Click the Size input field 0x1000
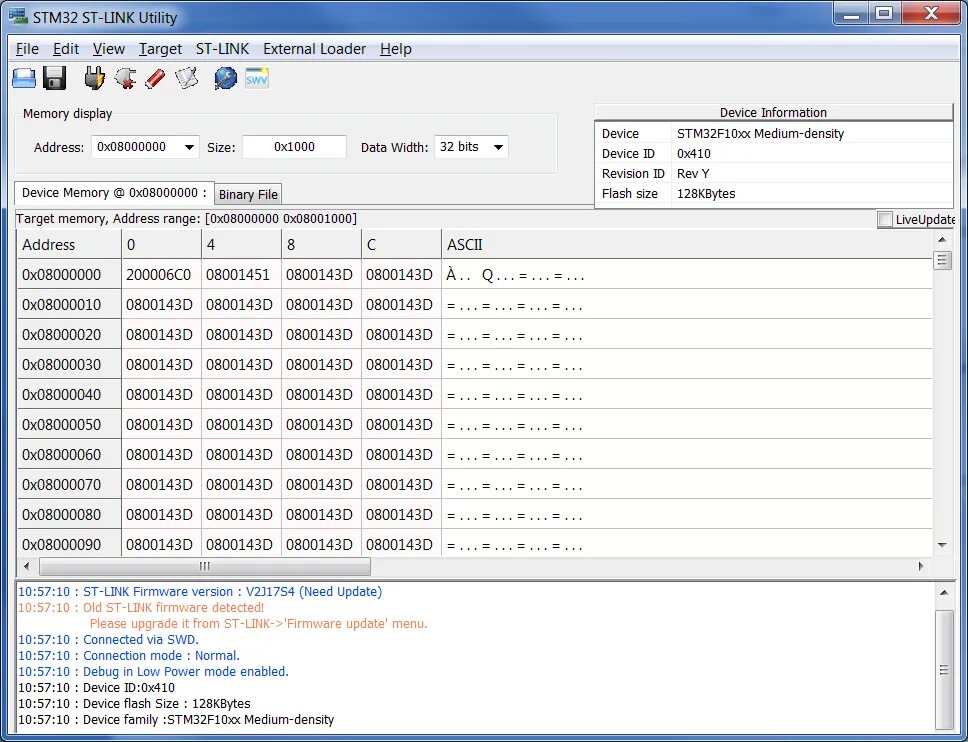Screen dimensions: 968x742 (294, 147)
